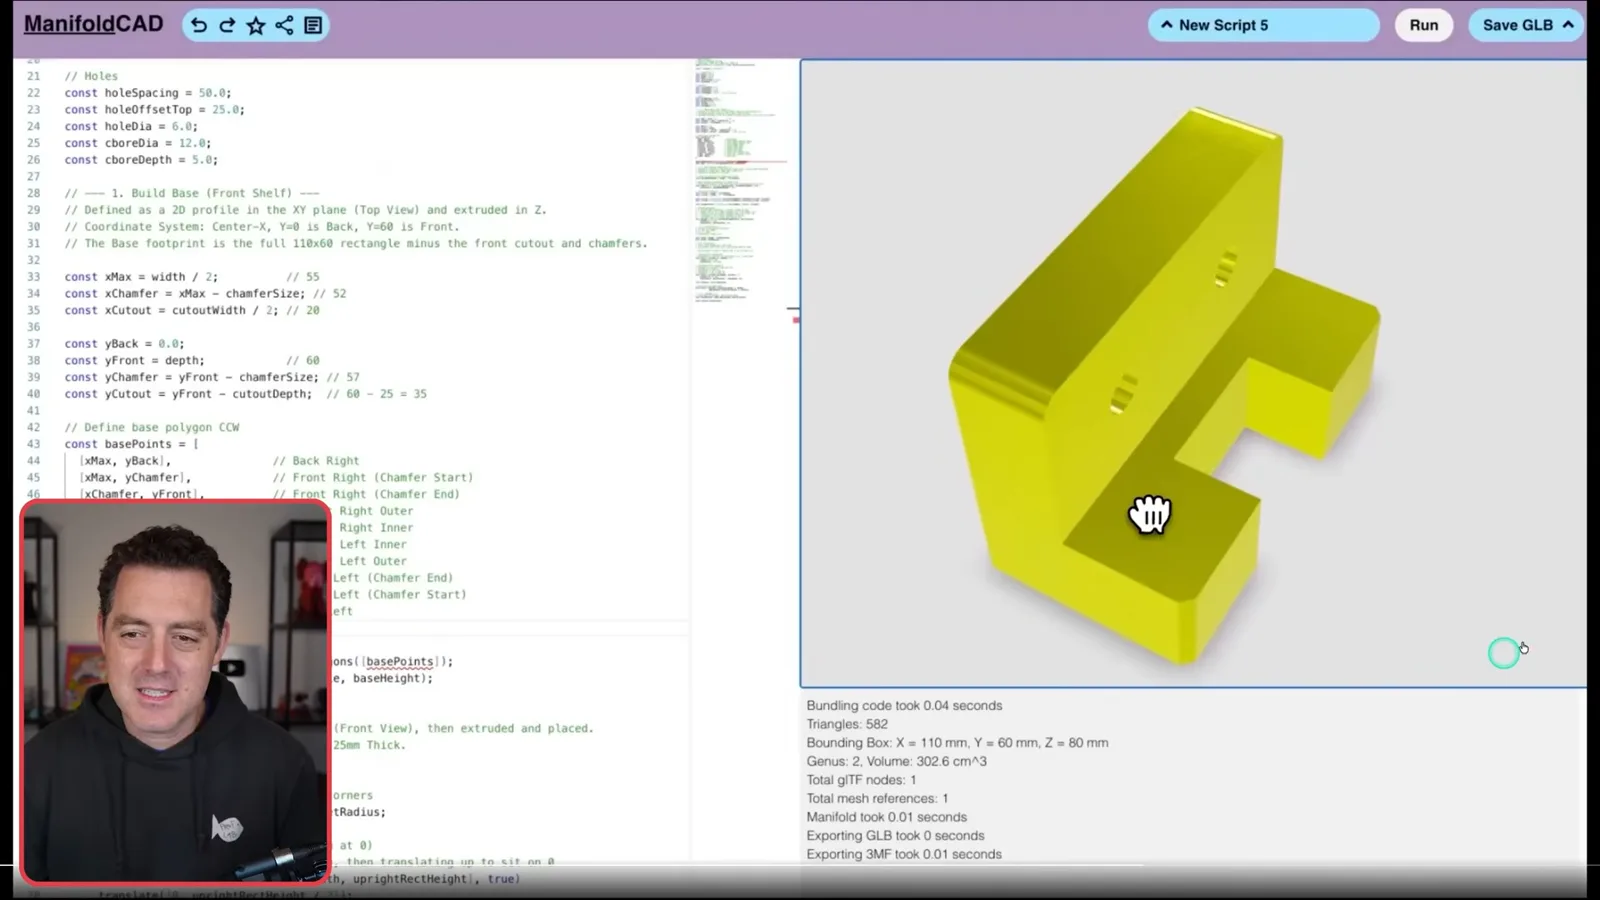This screenshot has height=900, width=1600.
Task: Click 'Bundling code took 0.04 seconds' line
Action: click(x=904, y=706)
